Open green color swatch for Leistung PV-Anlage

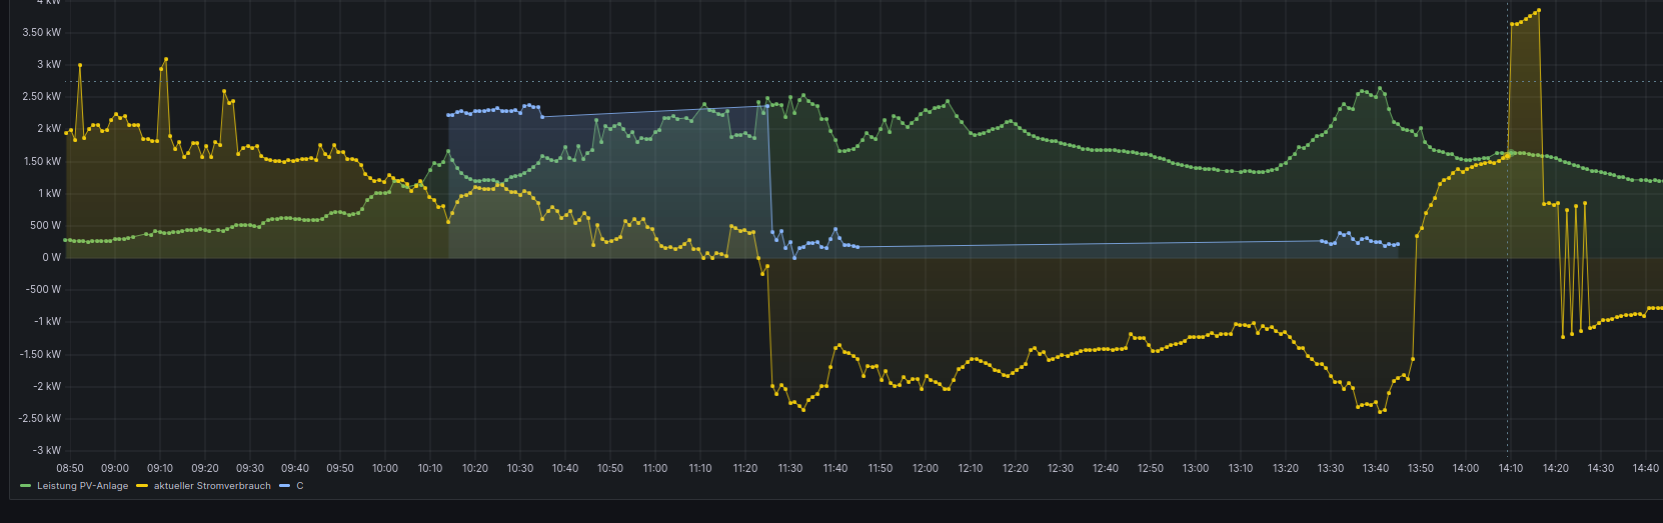(26, 486)
